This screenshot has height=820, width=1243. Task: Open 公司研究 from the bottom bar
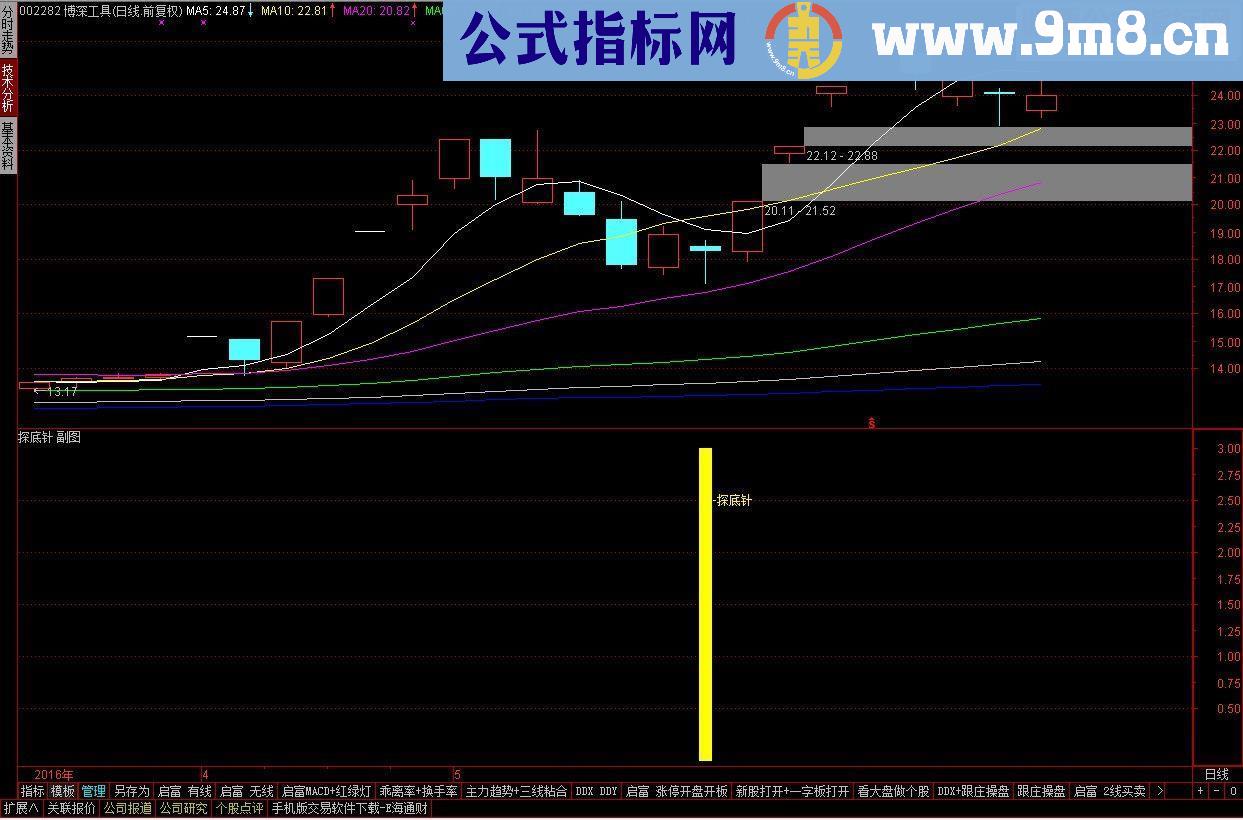coord(184,808)
